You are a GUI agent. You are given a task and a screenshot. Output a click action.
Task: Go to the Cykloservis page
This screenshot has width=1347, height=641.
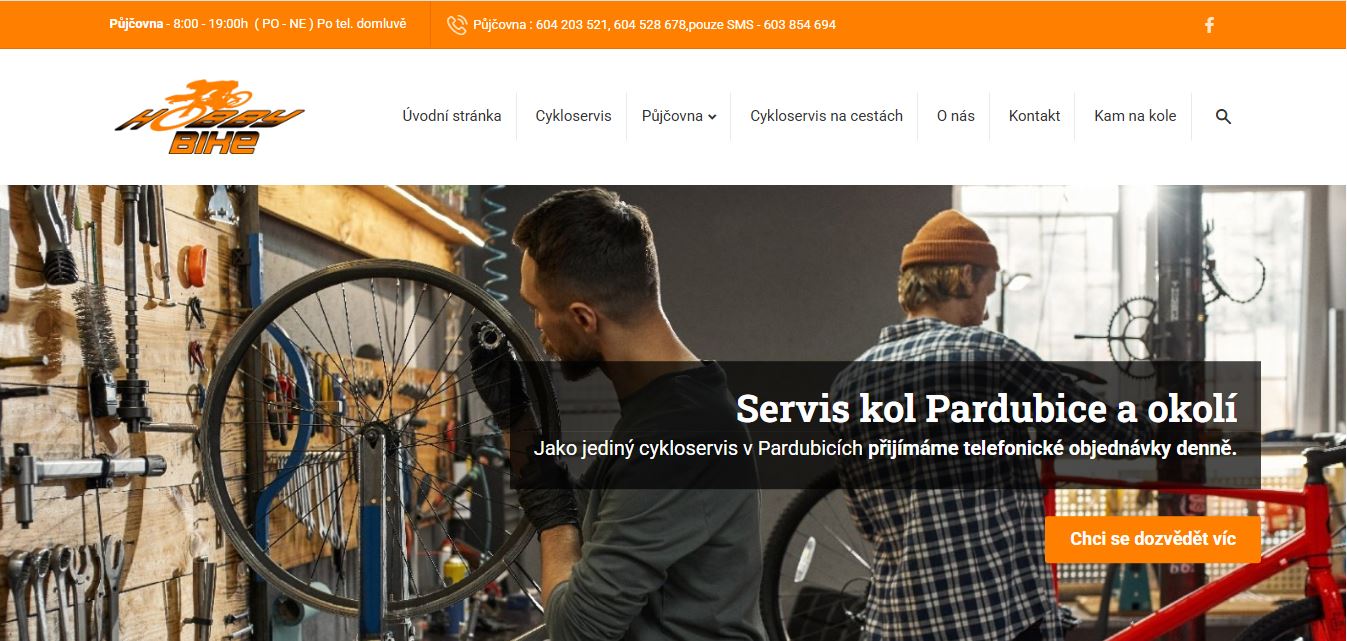573,116
